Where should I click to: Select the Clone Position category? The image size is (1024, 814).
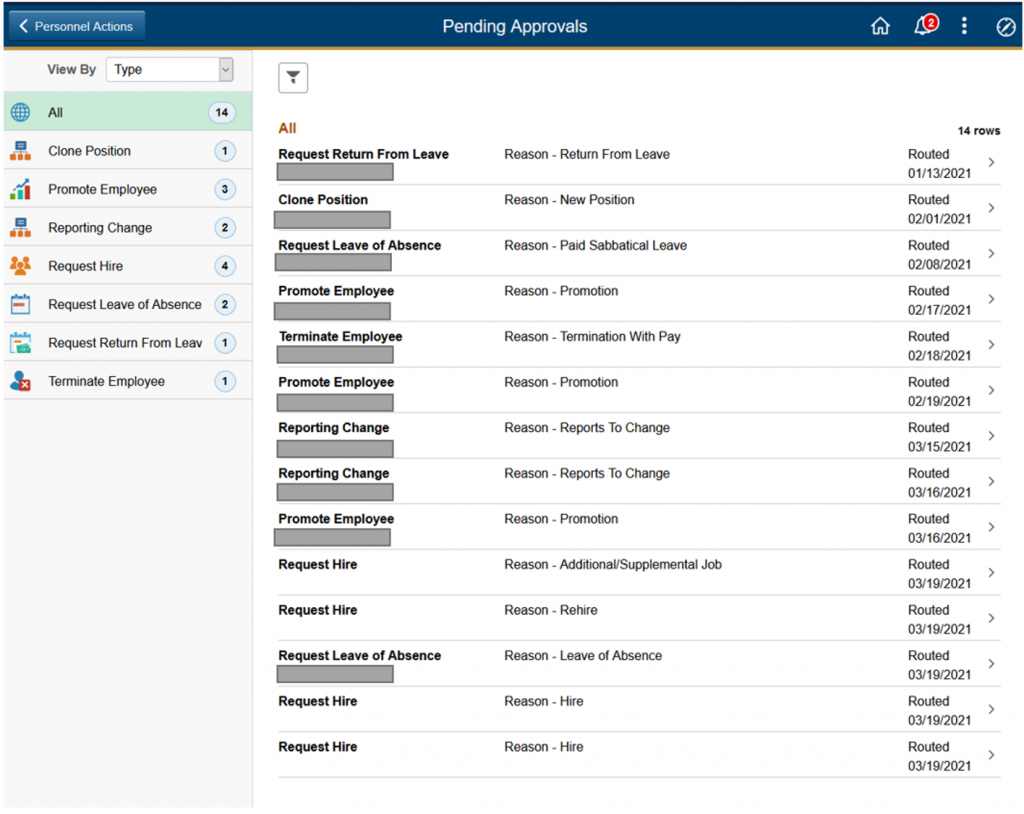tap(128, 151)
